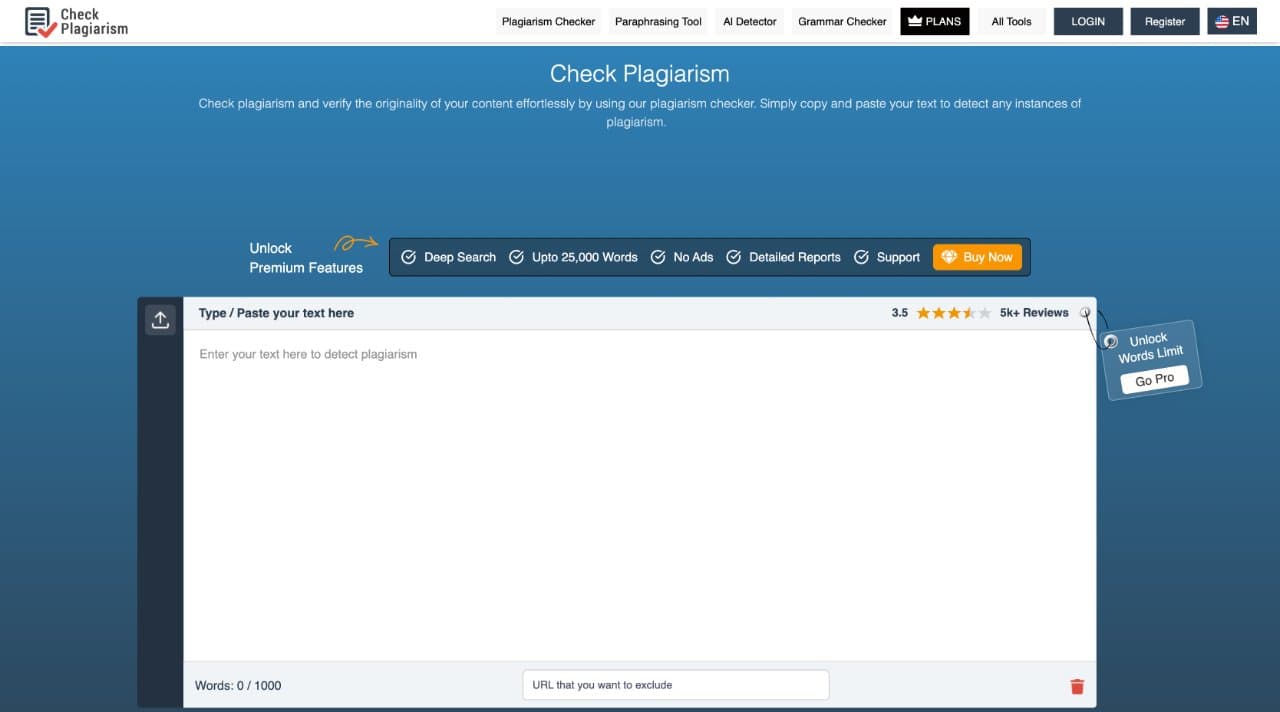Click the No Ads checkmark icon
The width and height of the screenshot is (1280, 712).
658,257
